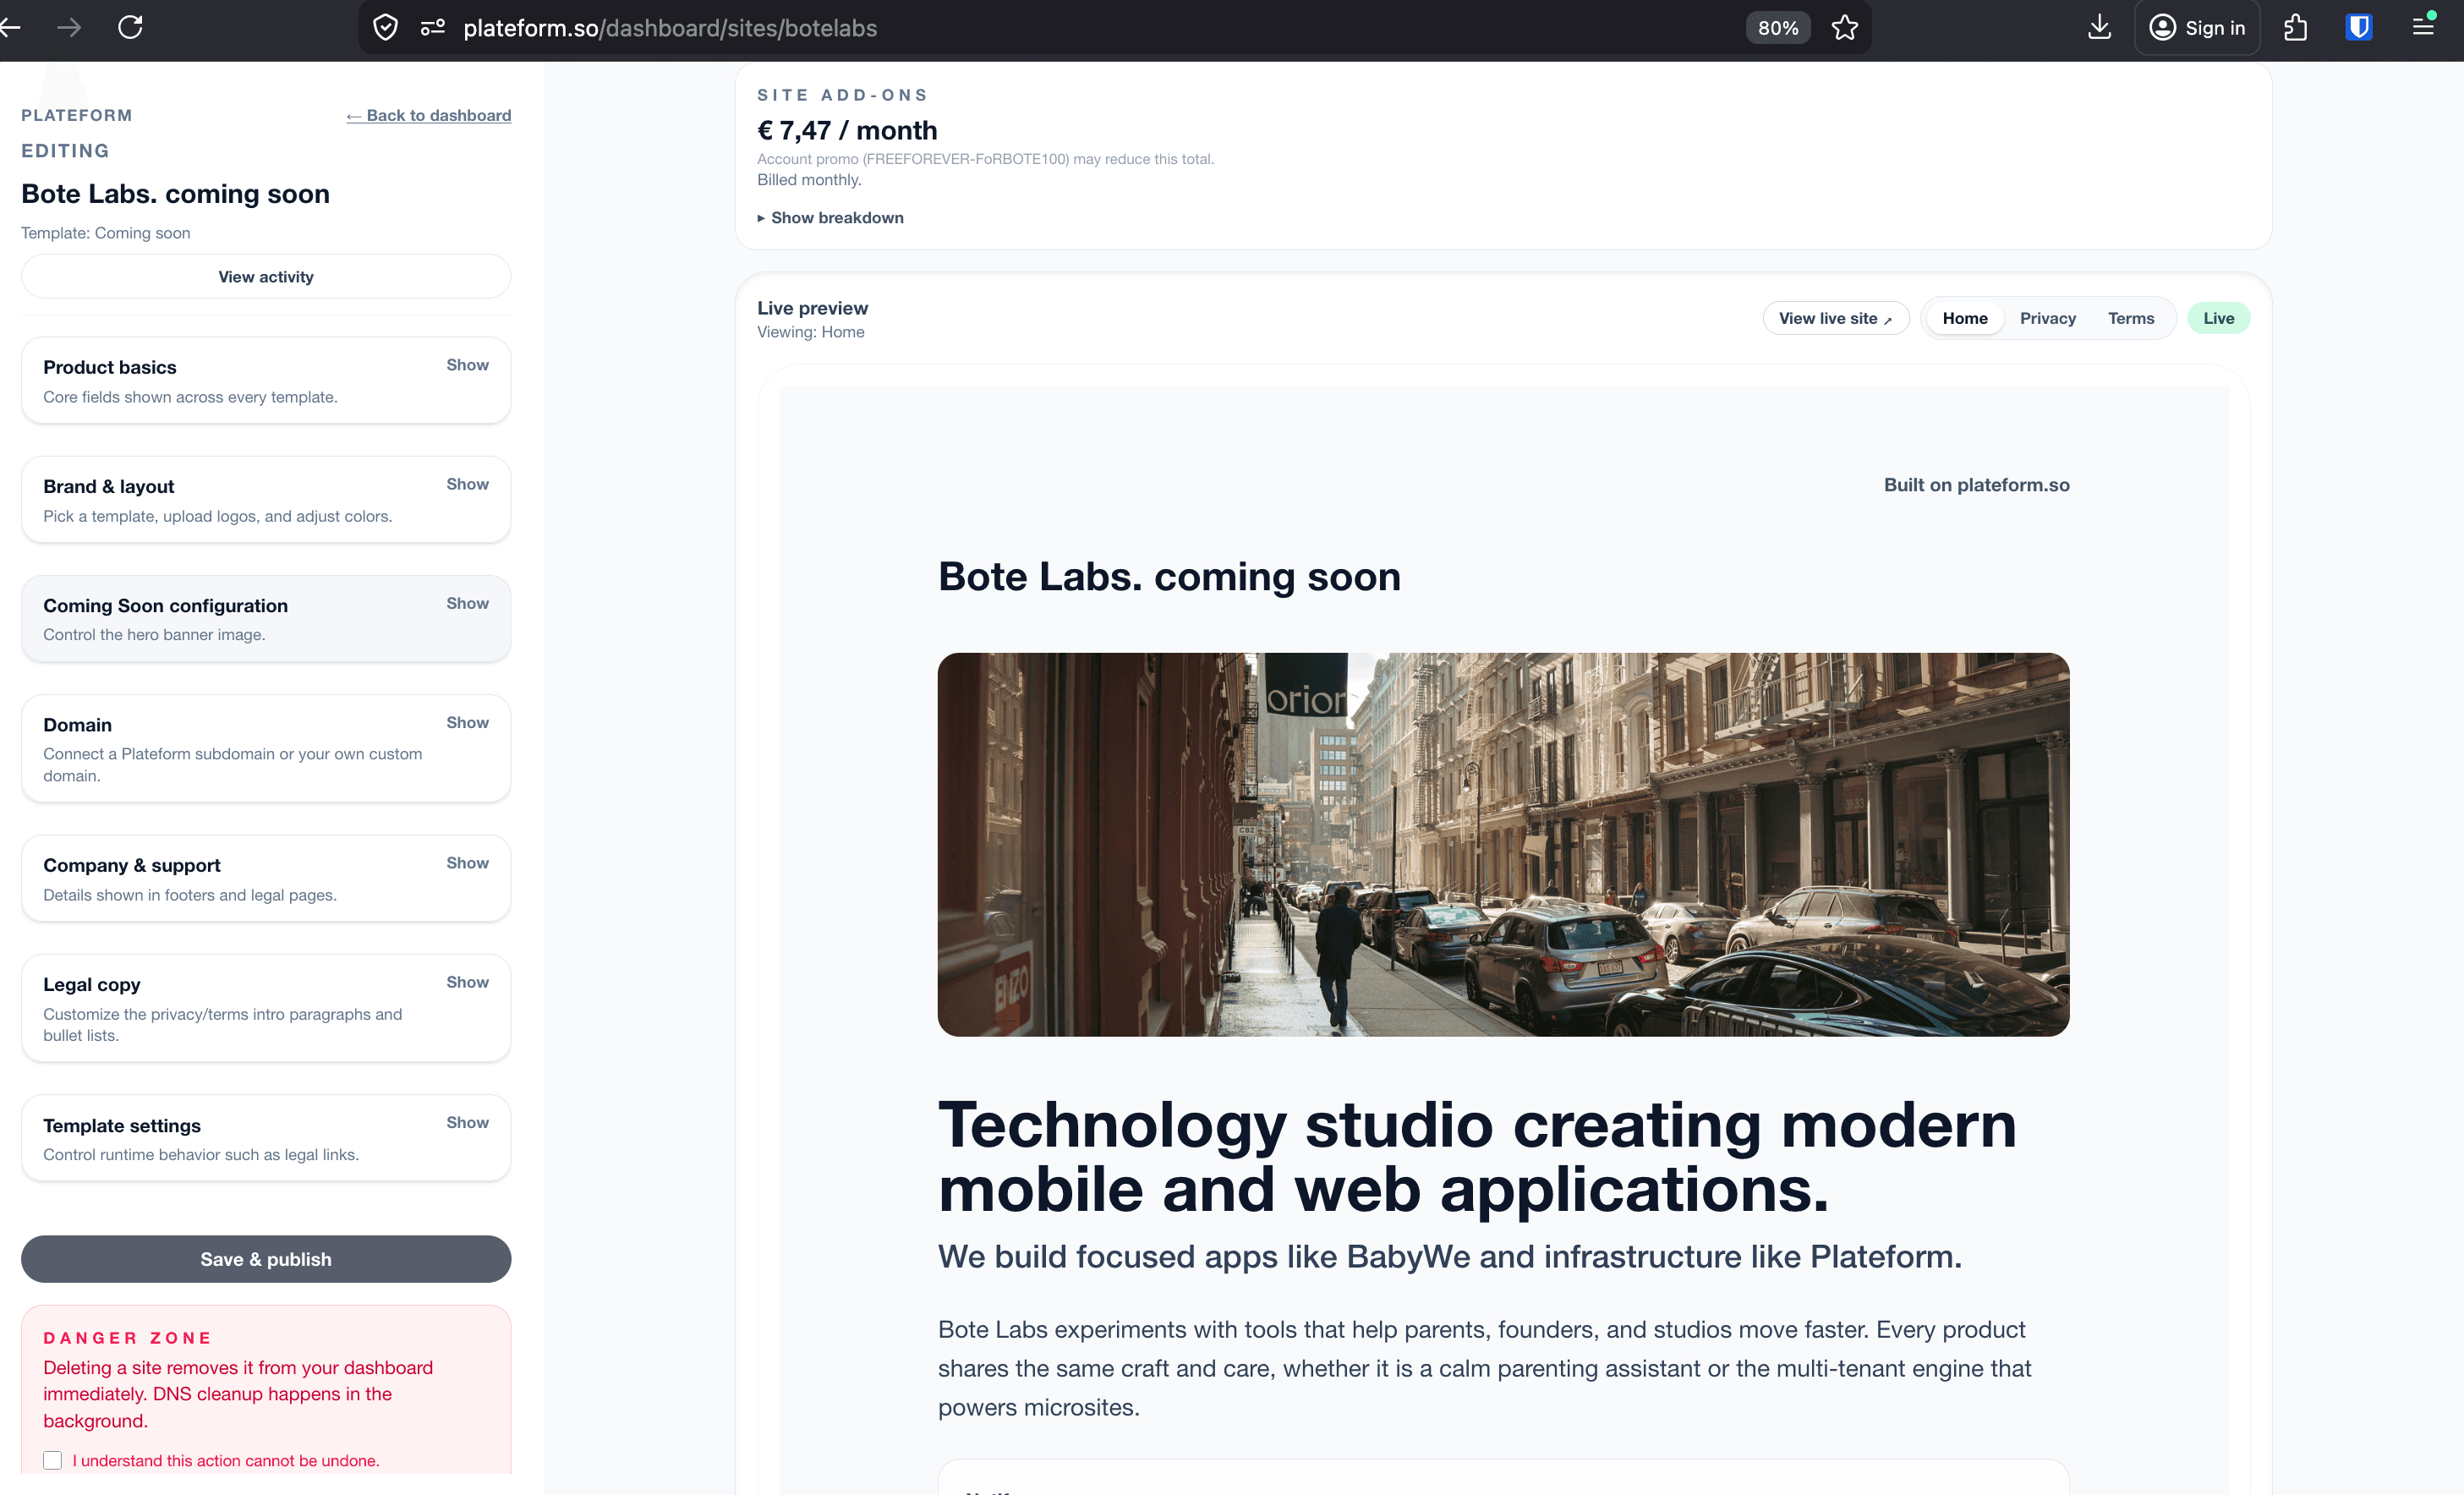The height and width of the screenshot is (1495, 2464).
Task: Expand Coming Soon configuration with Show
Action: (x=467, y=603)
